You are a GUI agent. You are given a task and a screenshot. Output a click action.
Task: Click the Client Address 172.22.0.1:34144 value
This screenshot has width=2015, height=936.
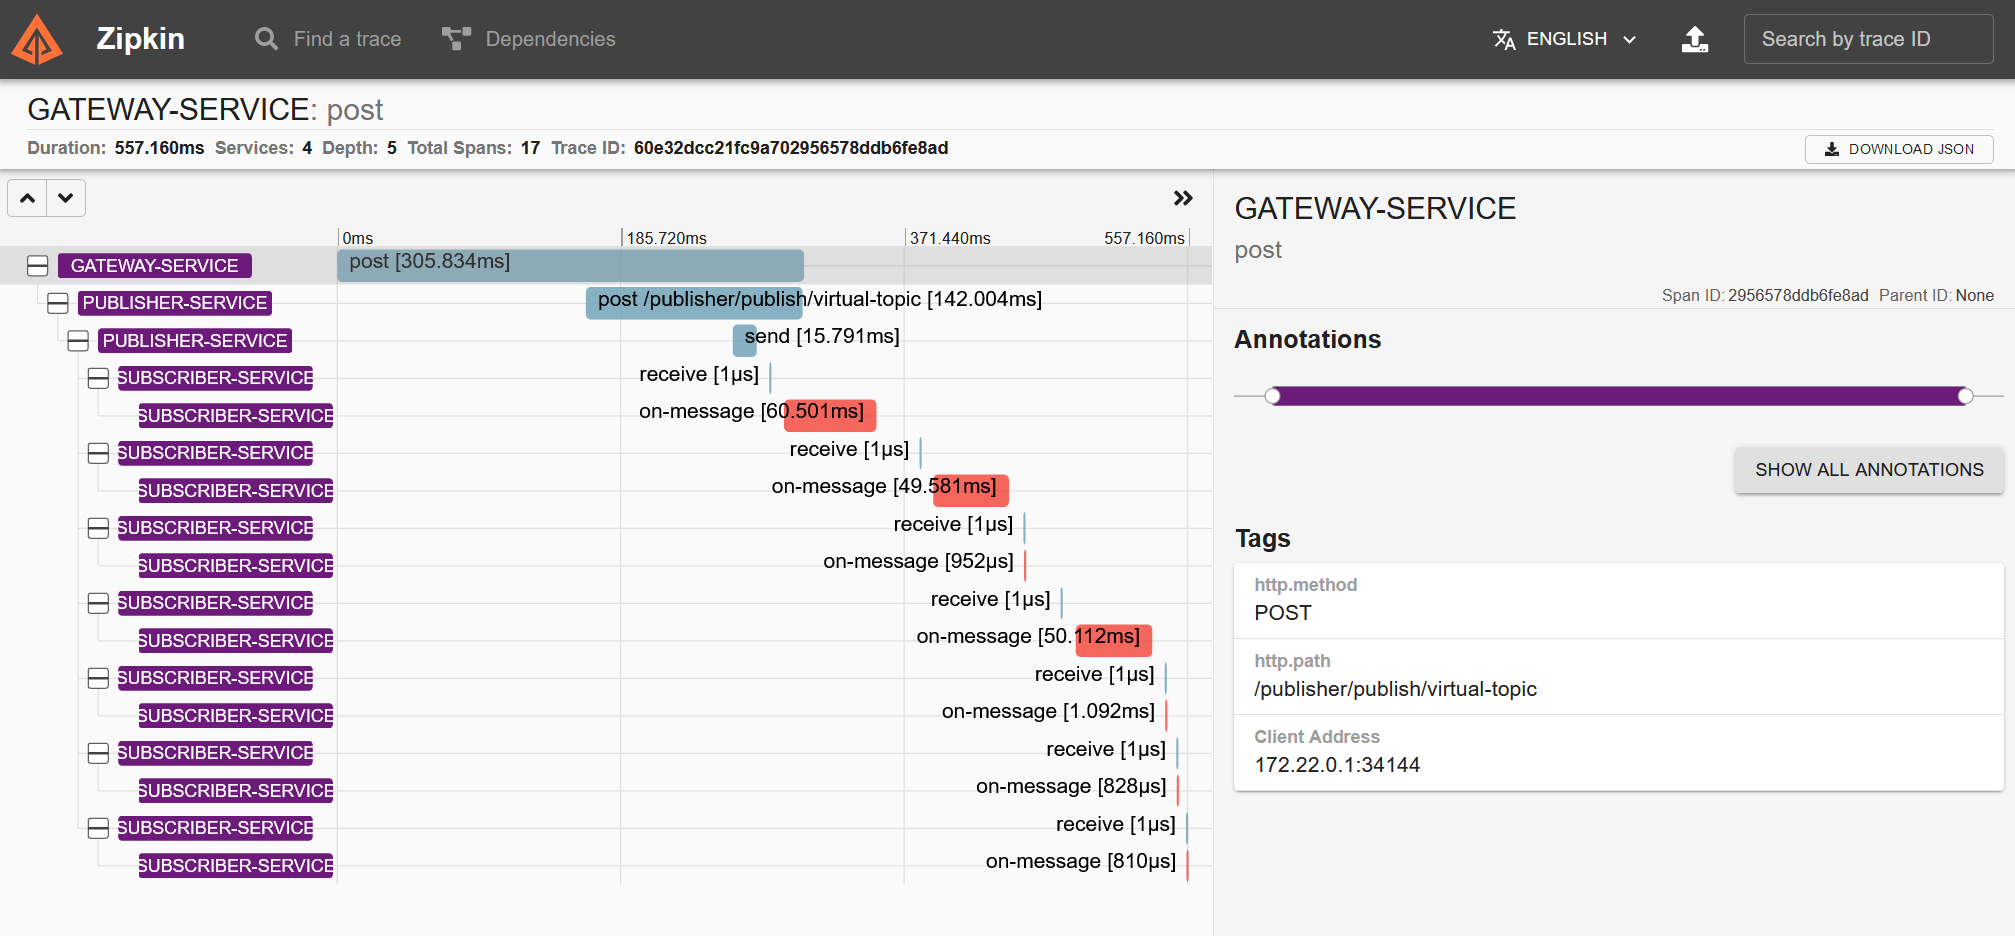1337,765
